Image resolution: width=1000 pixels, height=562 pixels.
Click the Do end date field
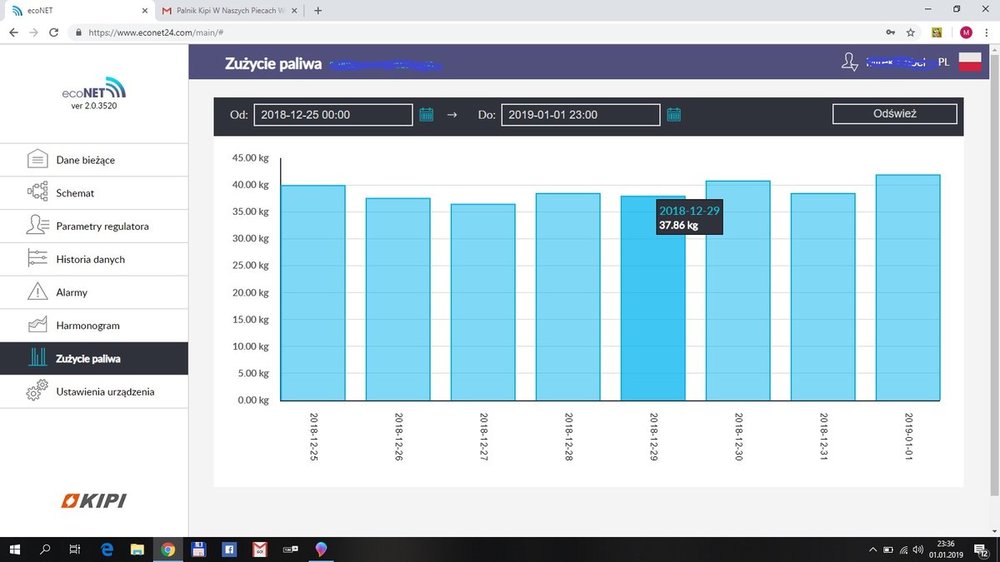[x=579, y=115]
